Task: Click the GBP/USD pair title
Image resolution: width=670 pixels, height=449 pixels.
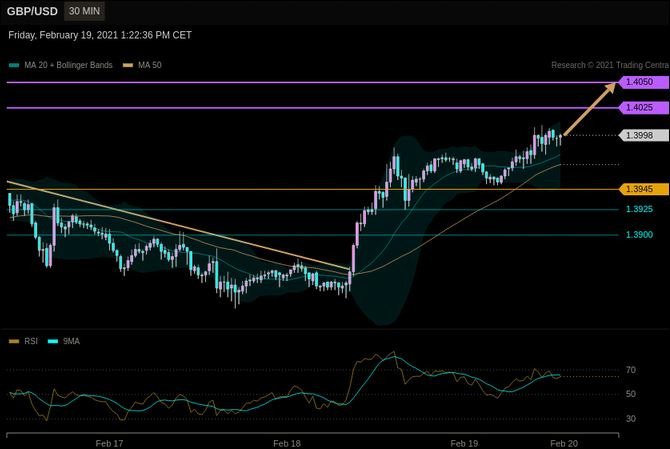Action: (32, 12)
